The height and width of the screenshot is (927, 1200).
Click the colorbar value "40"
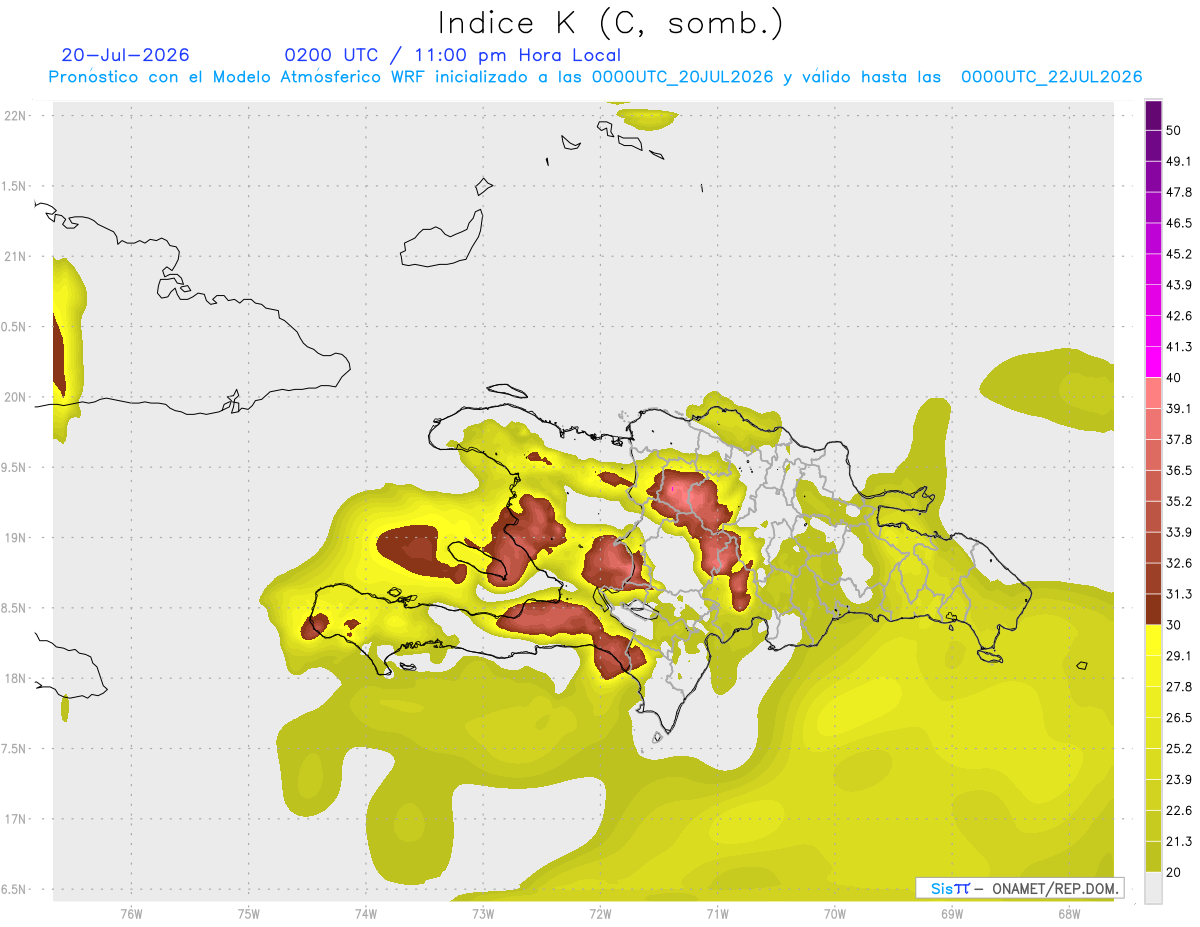1173,378
